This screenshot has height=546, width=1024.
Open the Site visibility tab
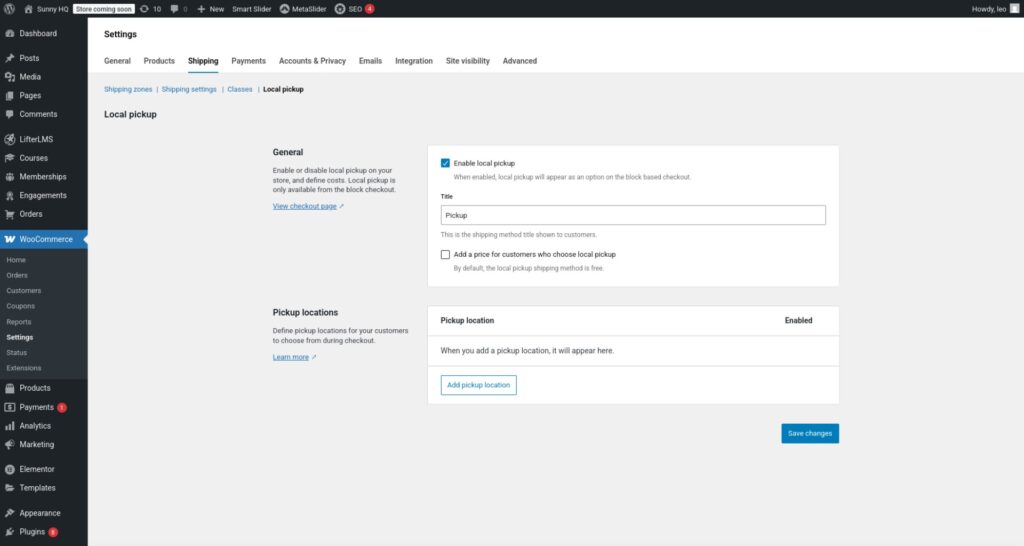468,61
